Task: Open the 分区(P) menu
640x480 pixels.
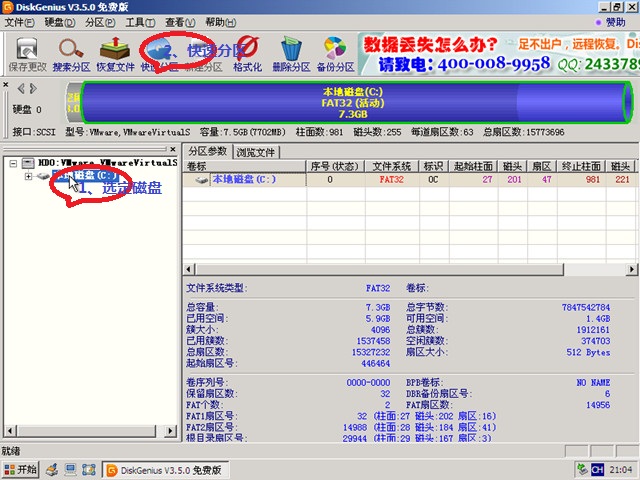Action: (100, 22)
